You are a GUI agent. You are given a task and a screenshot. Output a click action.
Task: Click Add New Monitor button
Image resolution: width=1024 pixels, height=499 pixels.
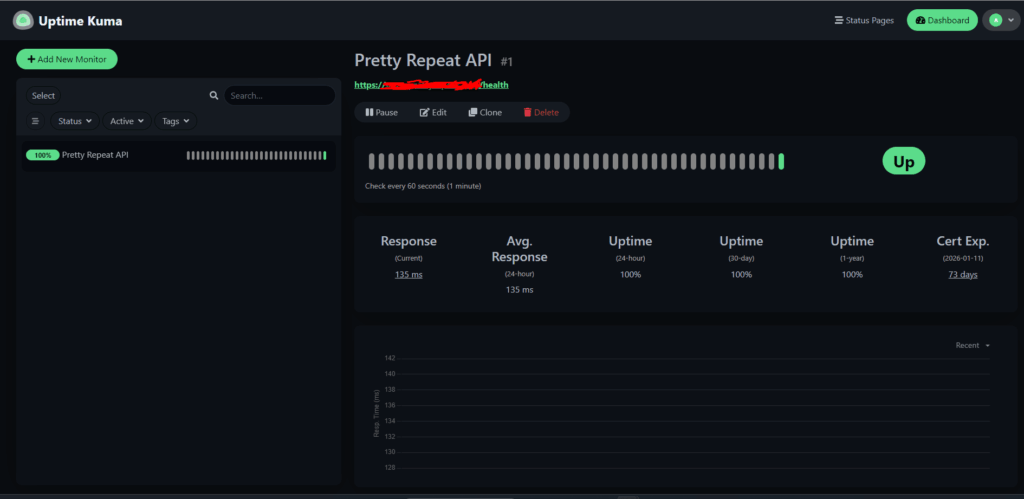tap(67, 59)
